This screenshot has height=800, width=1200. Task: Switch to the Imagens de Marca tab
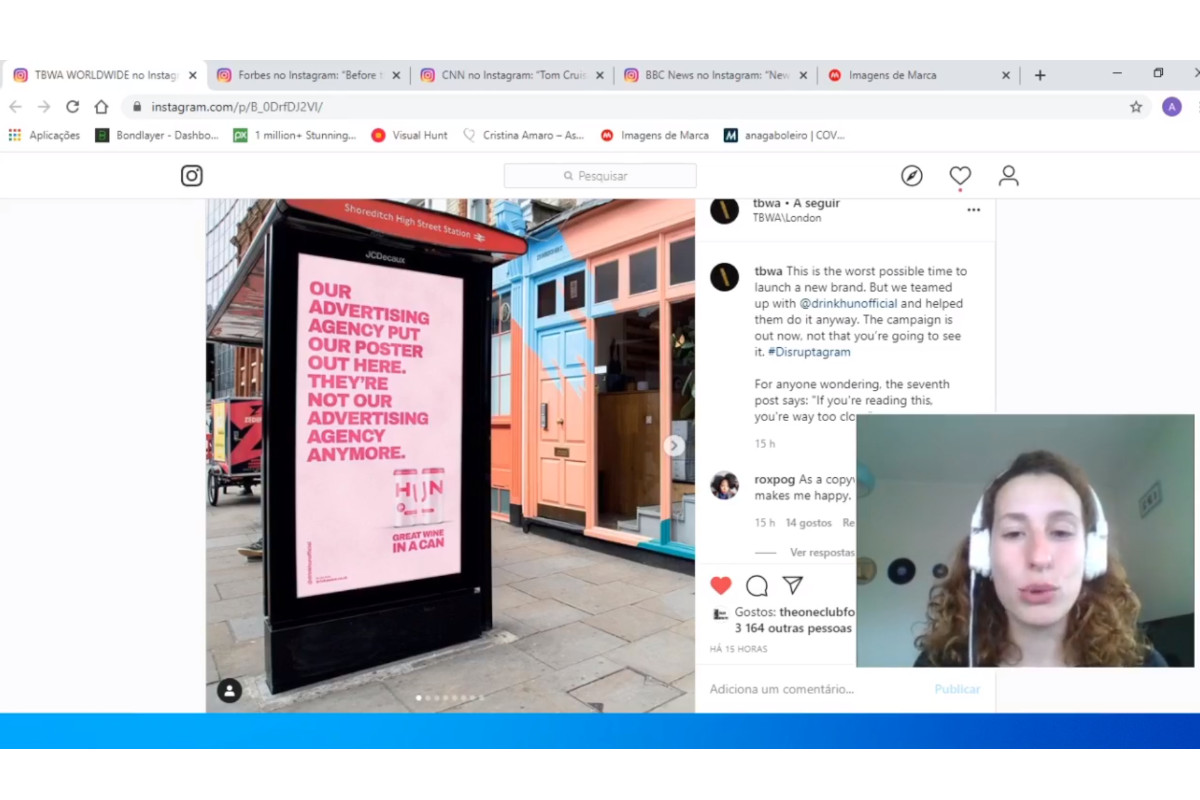pyautogui.click(x=918, y=75)
